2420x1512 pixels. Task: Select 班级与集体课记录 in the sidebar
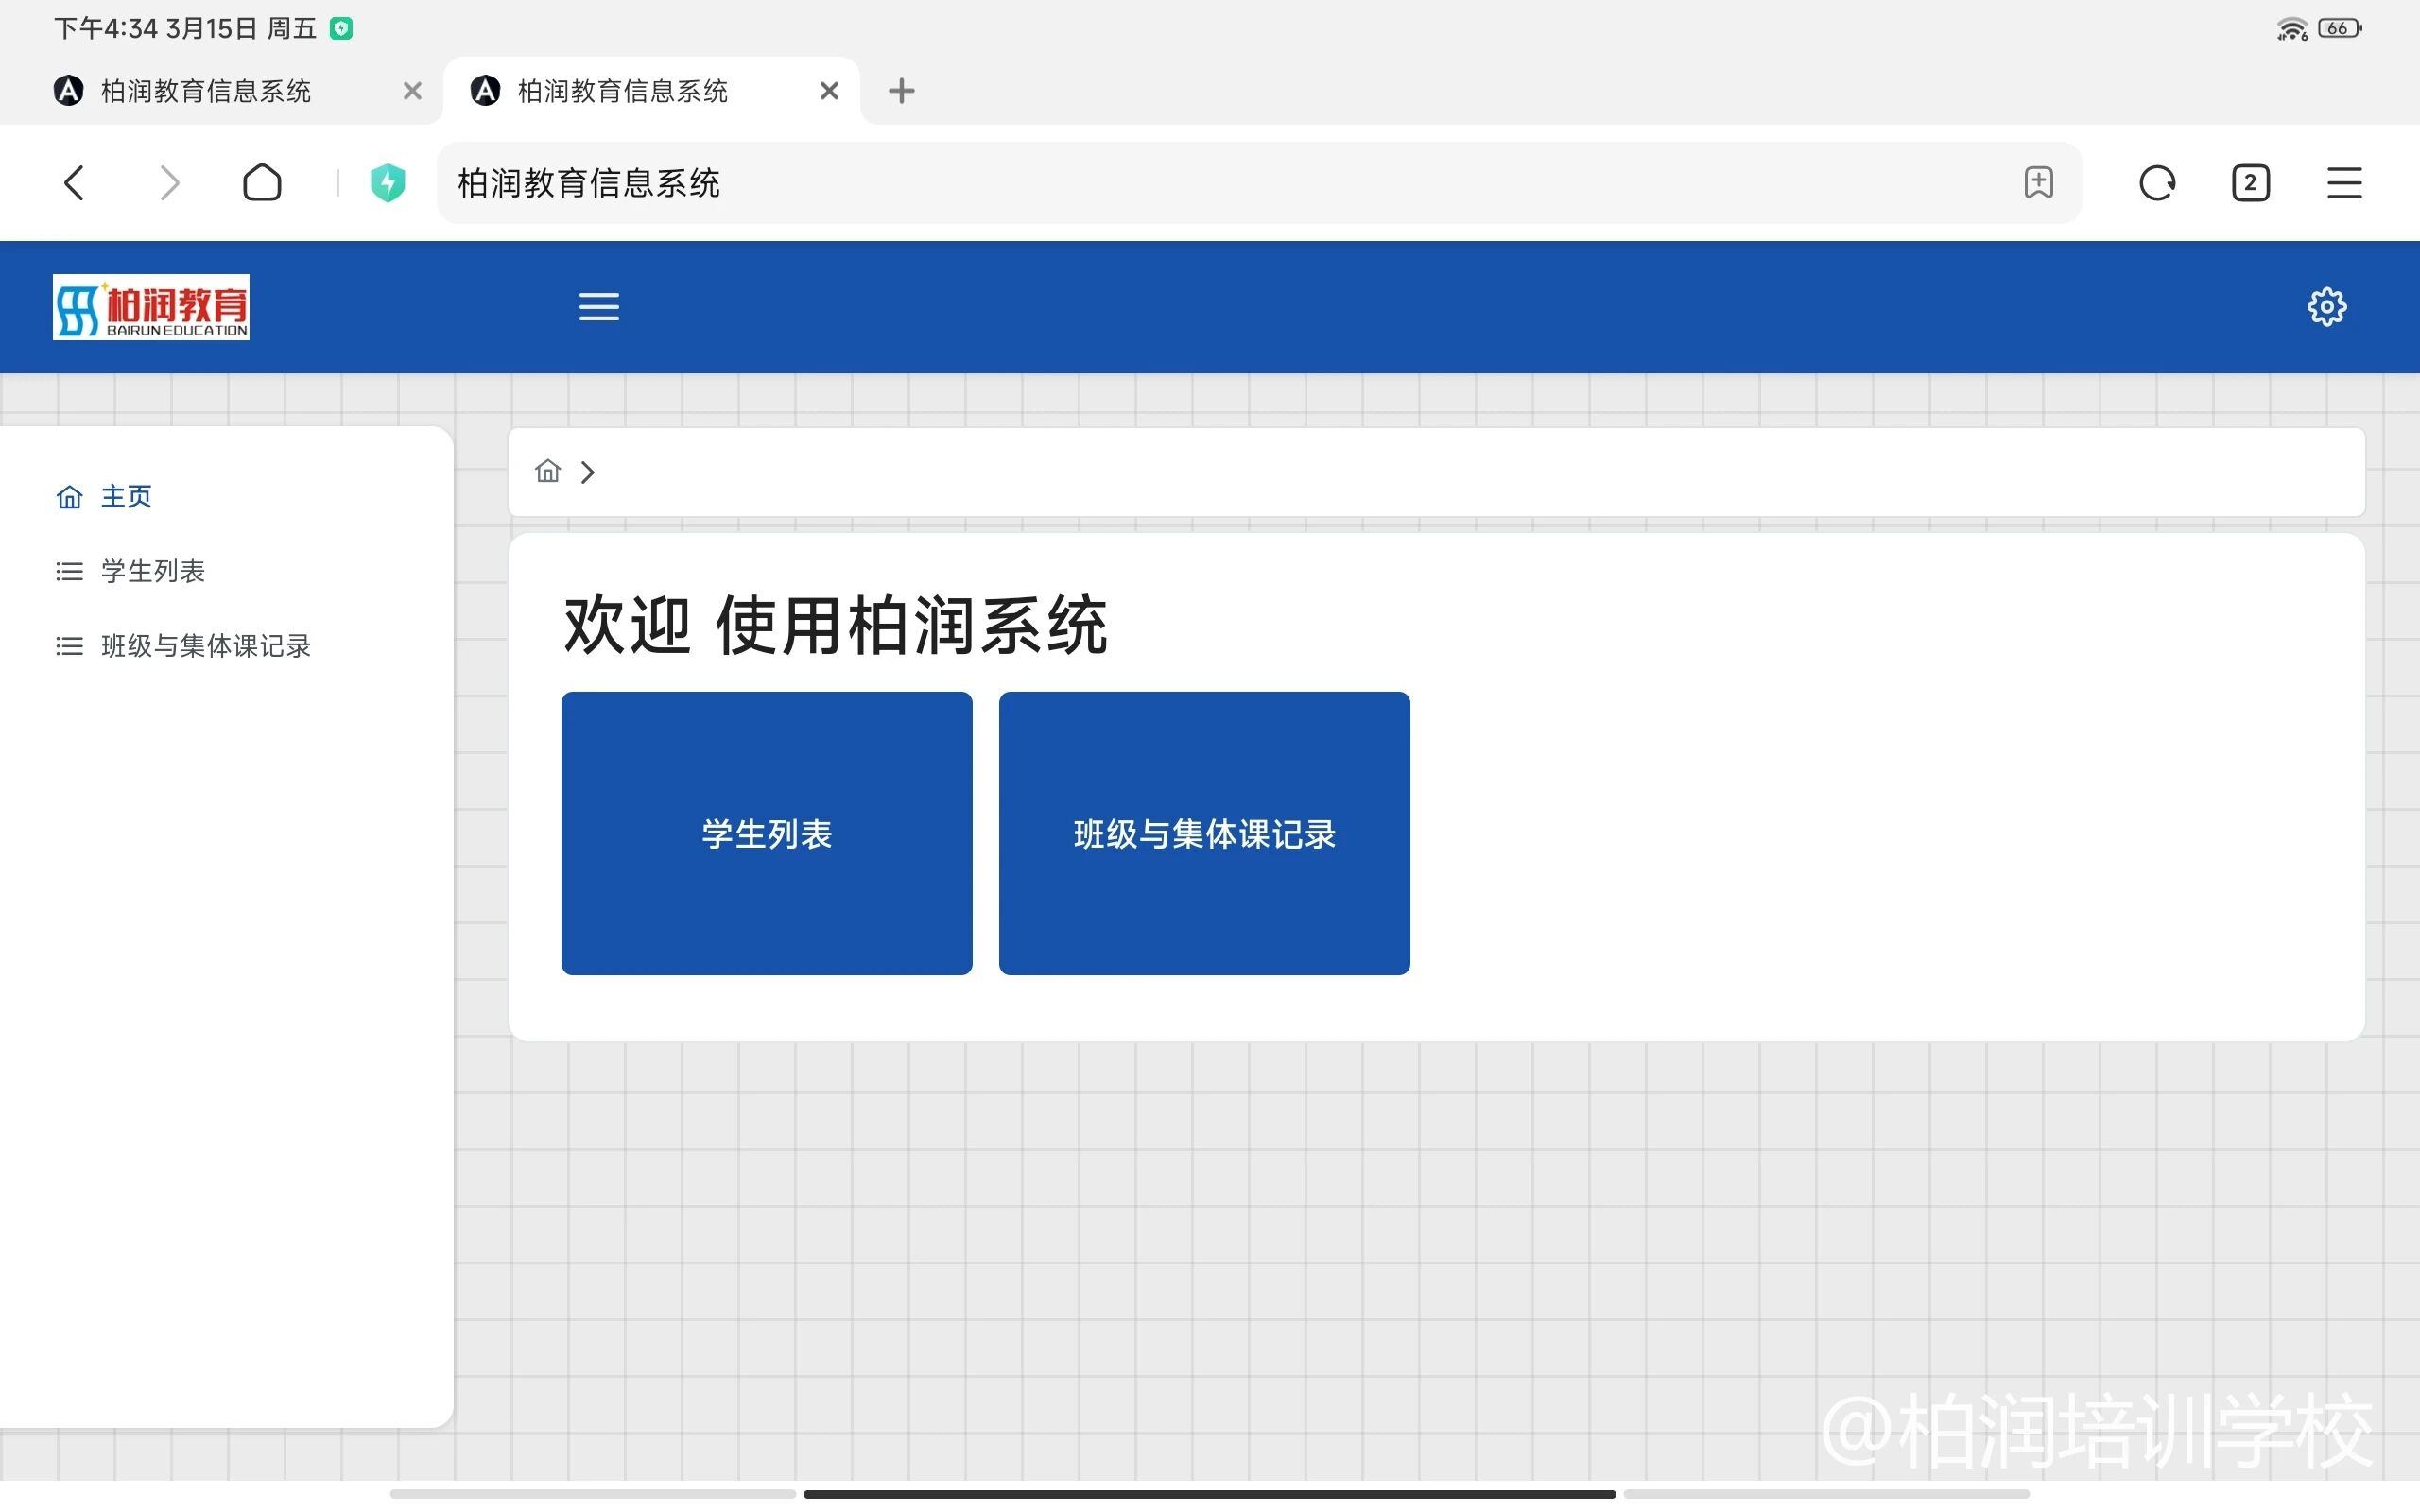point(205,646)
